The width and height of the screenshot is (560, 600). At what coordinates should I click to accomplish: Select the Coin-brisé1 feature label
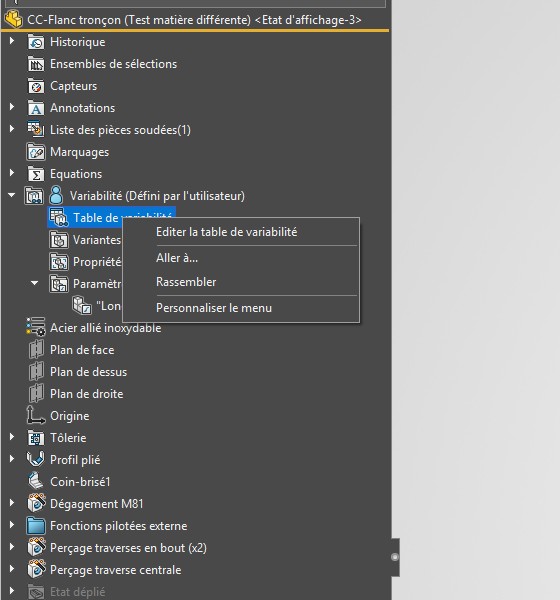(80, 482)
